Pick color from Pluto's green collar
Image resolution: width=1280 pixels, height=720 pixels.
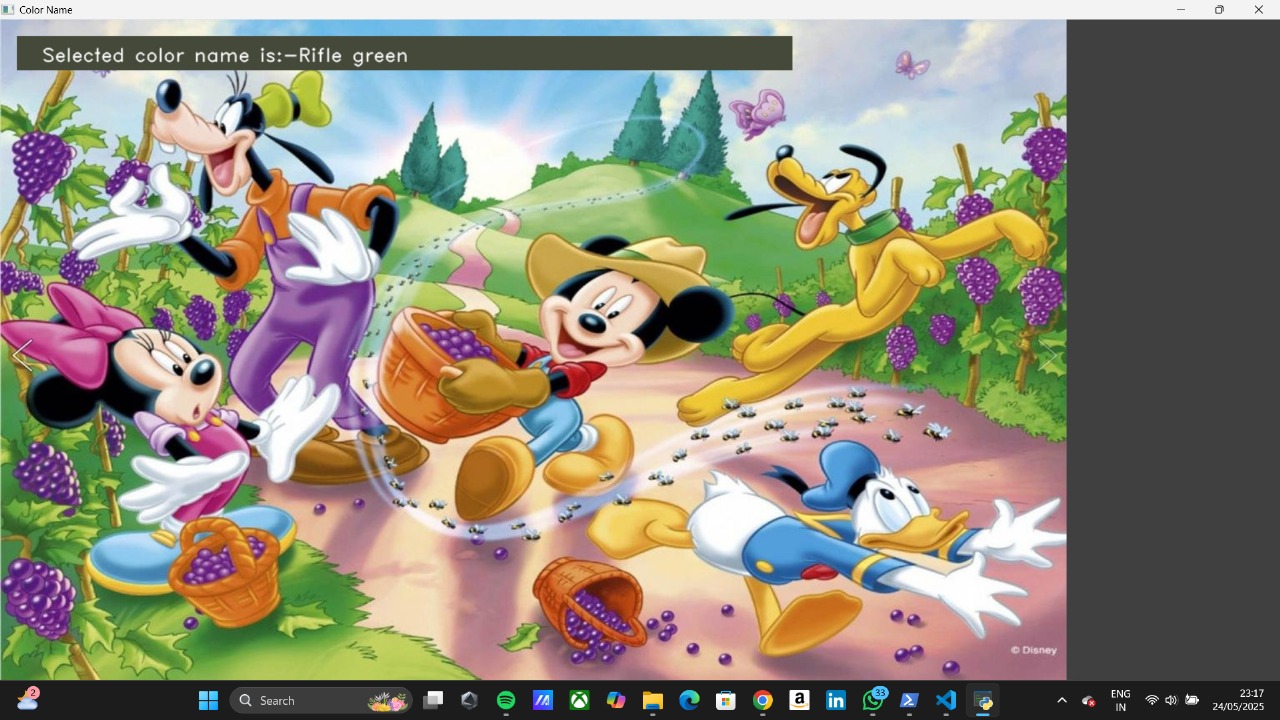[874, 227]
